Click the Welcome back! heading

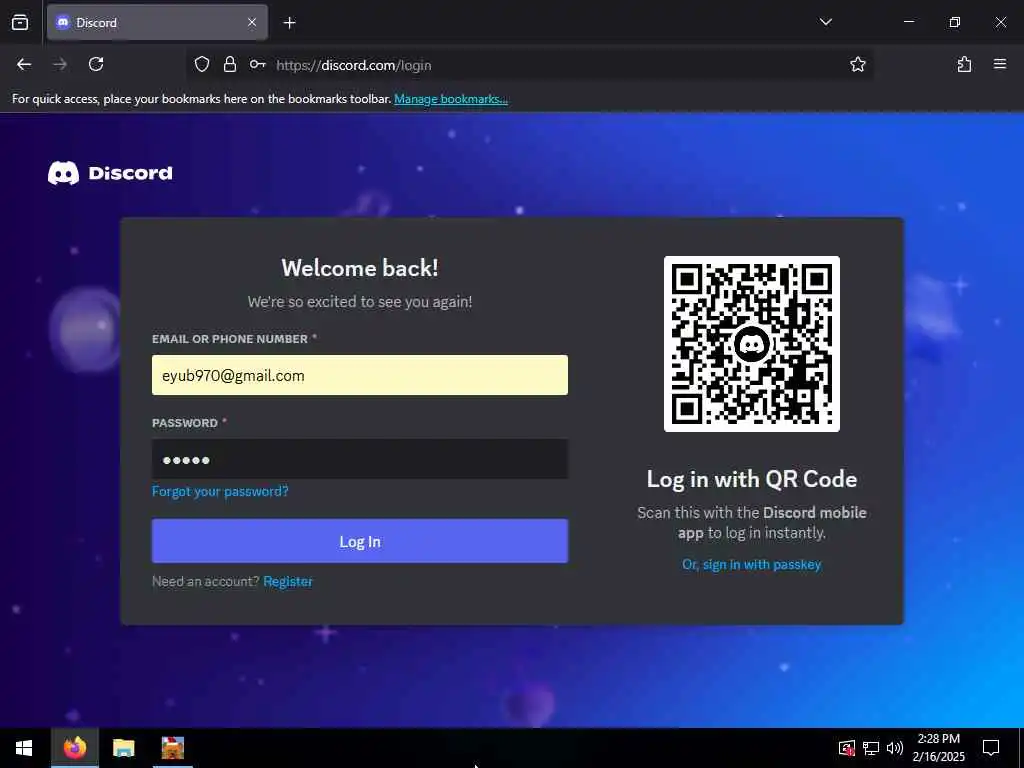(x=360, y=268)
